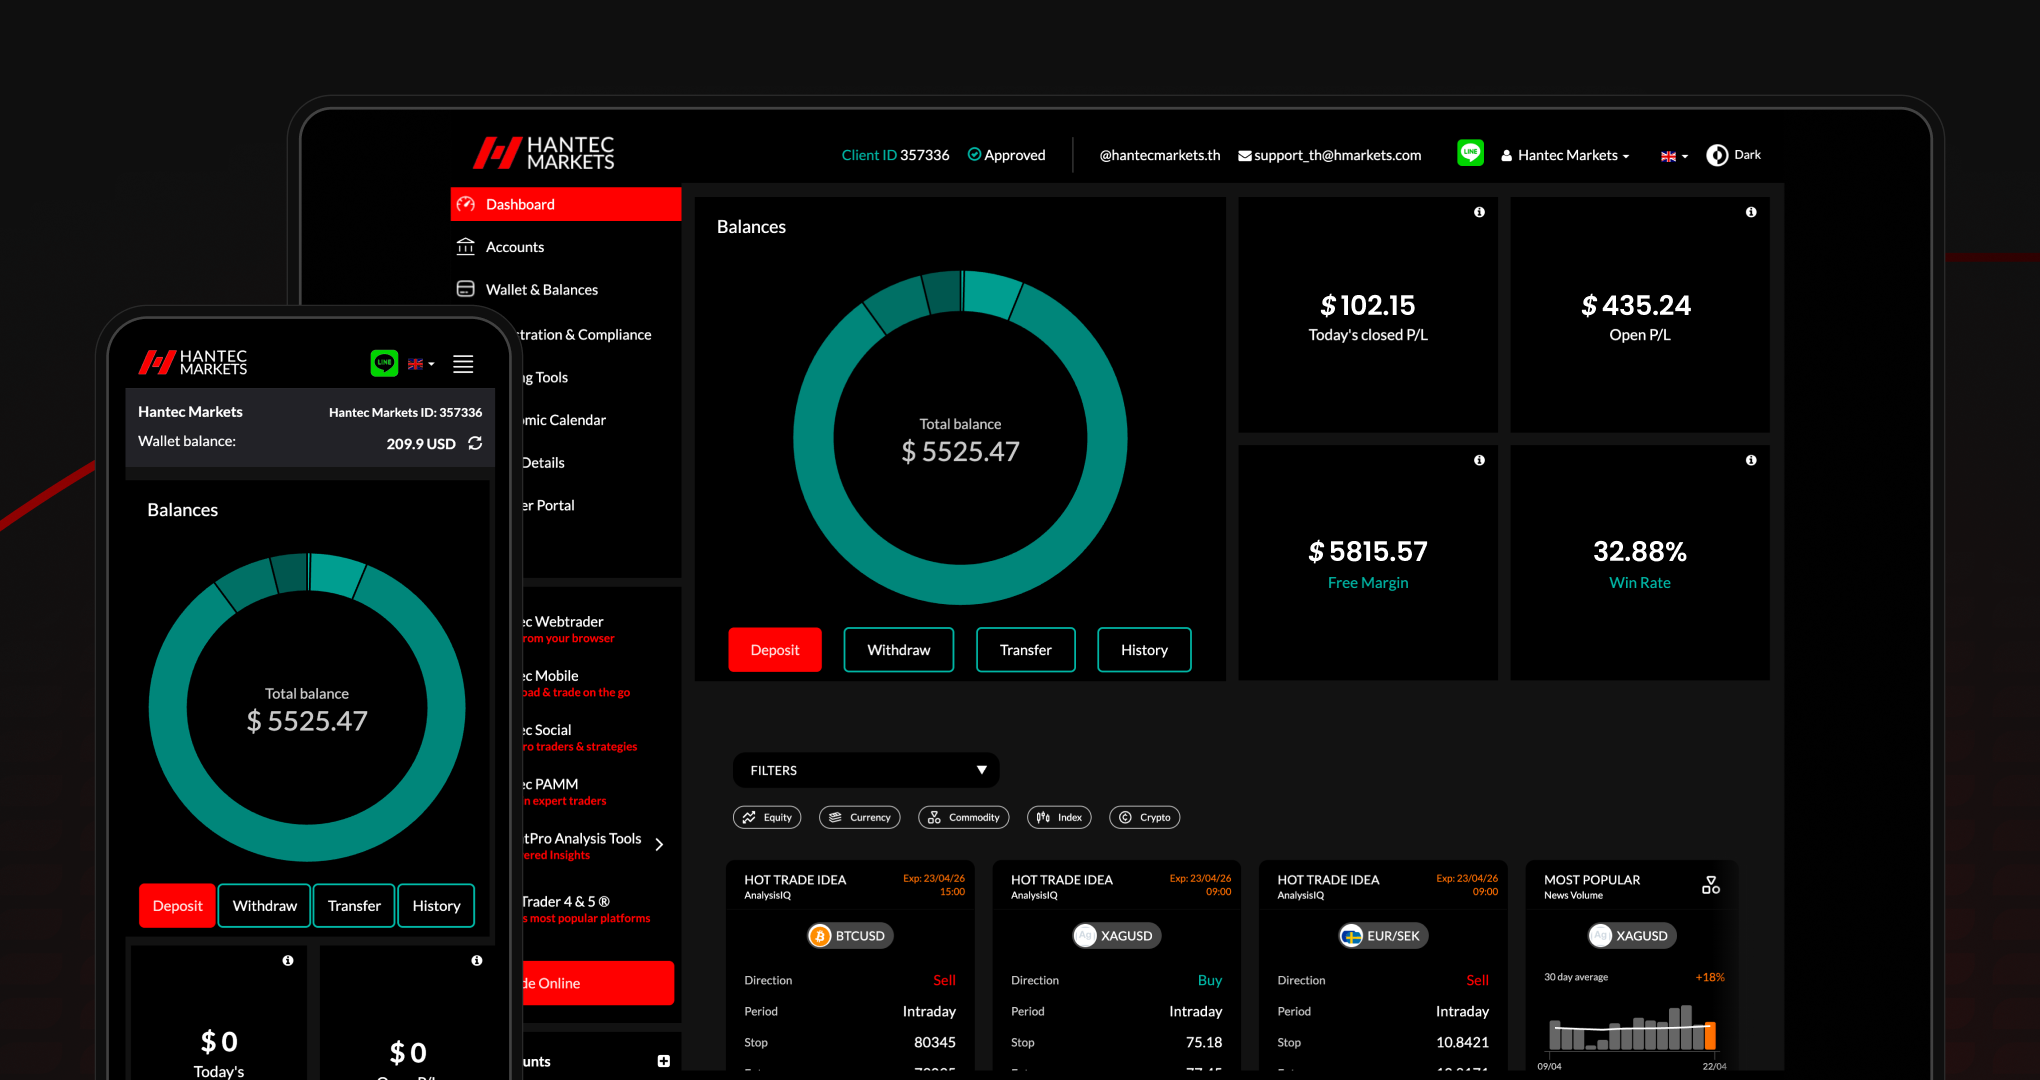Click the +18% volume change value

point(1710,977)
